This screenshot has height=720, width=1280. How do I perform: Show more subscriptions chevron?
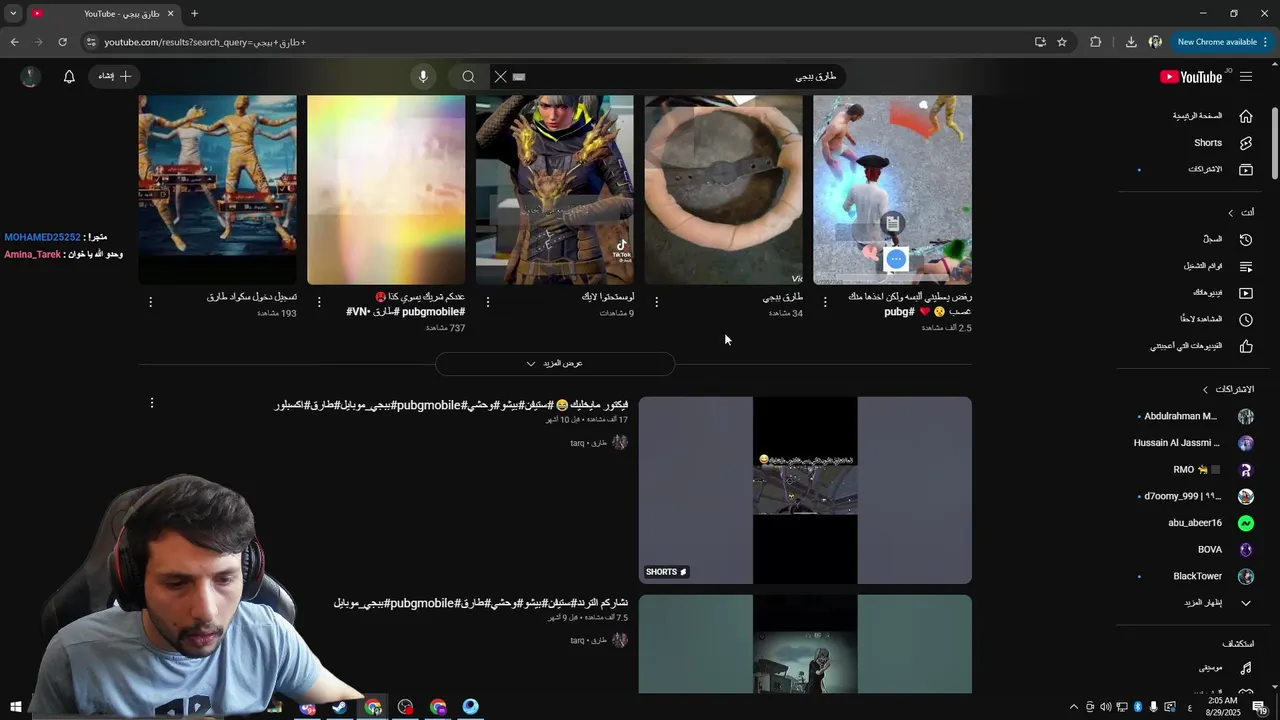tap(1246, 603)
